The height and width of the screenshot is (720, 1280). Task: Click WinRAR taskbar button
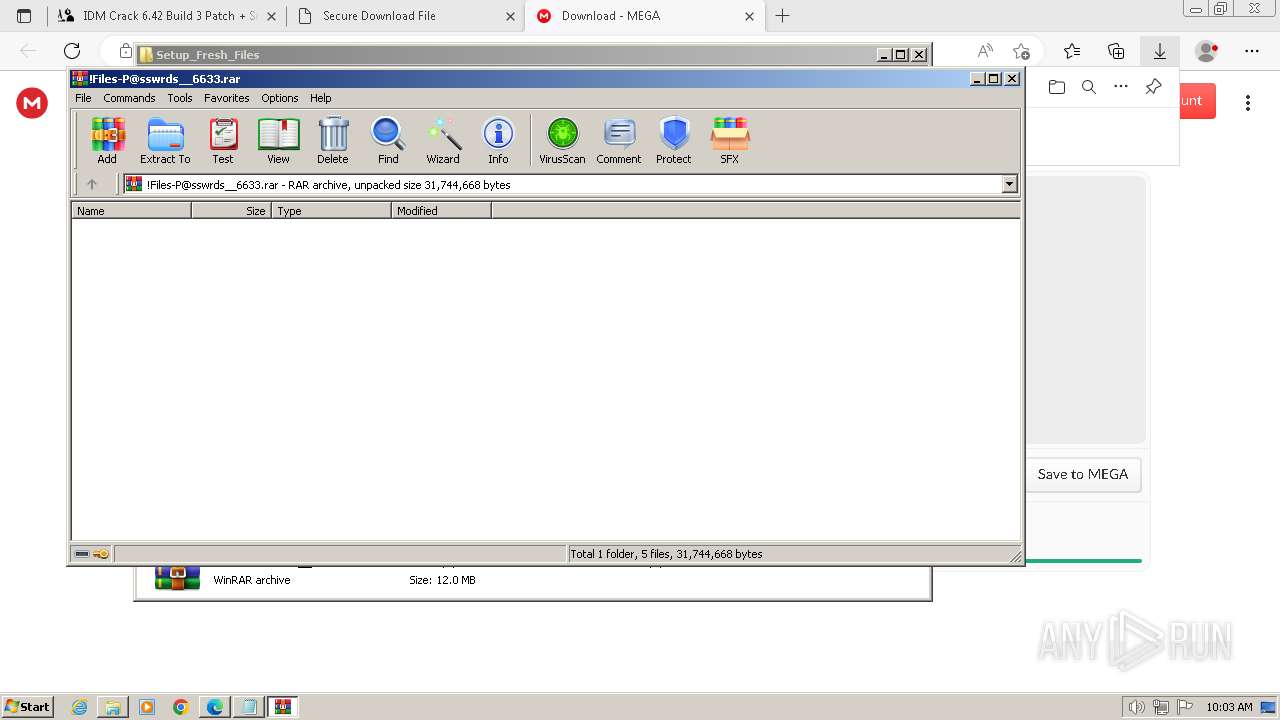(x=282, y=707)
